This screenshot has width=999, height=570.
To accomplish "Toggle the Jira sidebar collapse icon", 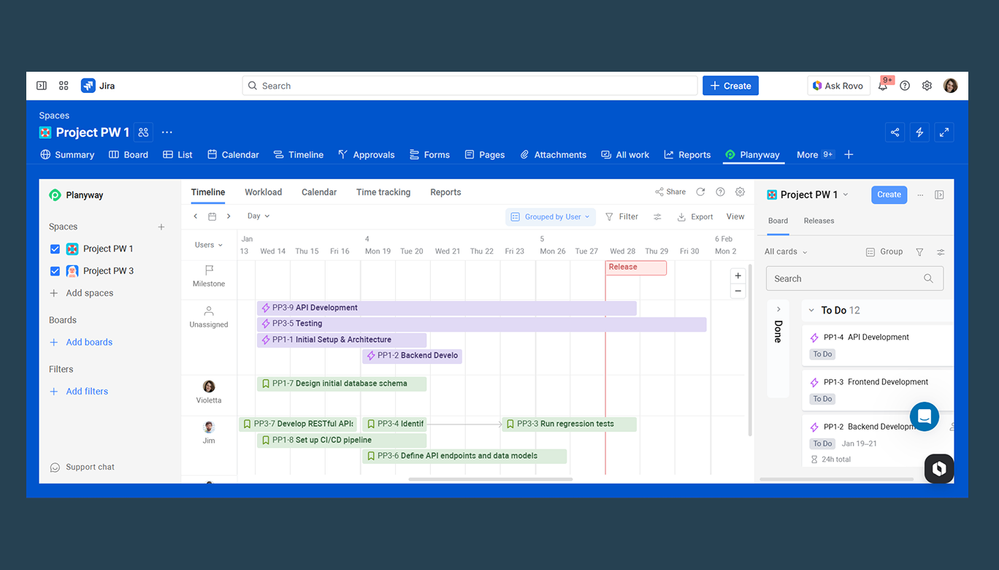I will coord(41,85).
